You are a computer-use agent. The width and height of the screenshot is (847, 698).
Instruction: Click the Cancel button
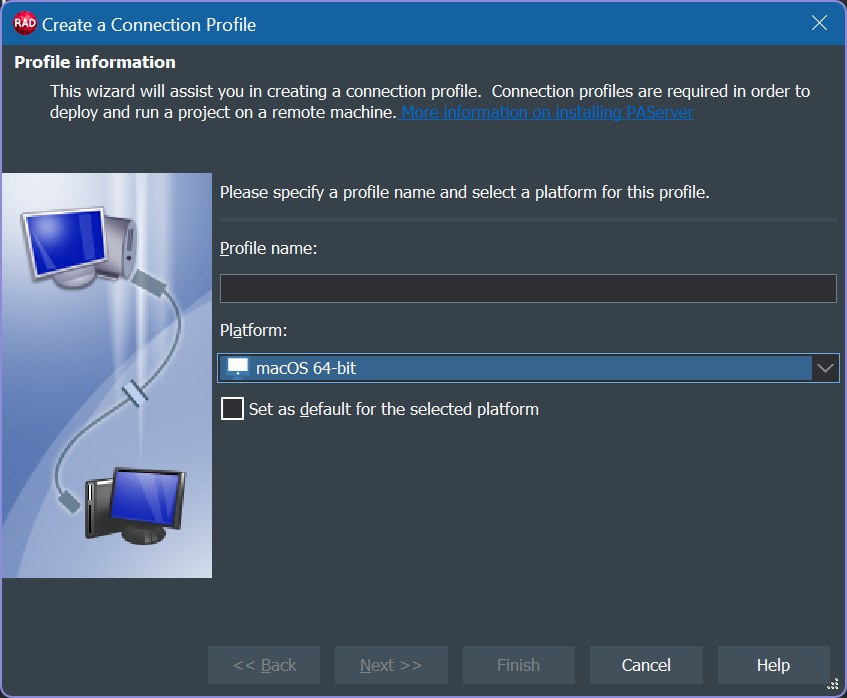[x=646, y=665]
